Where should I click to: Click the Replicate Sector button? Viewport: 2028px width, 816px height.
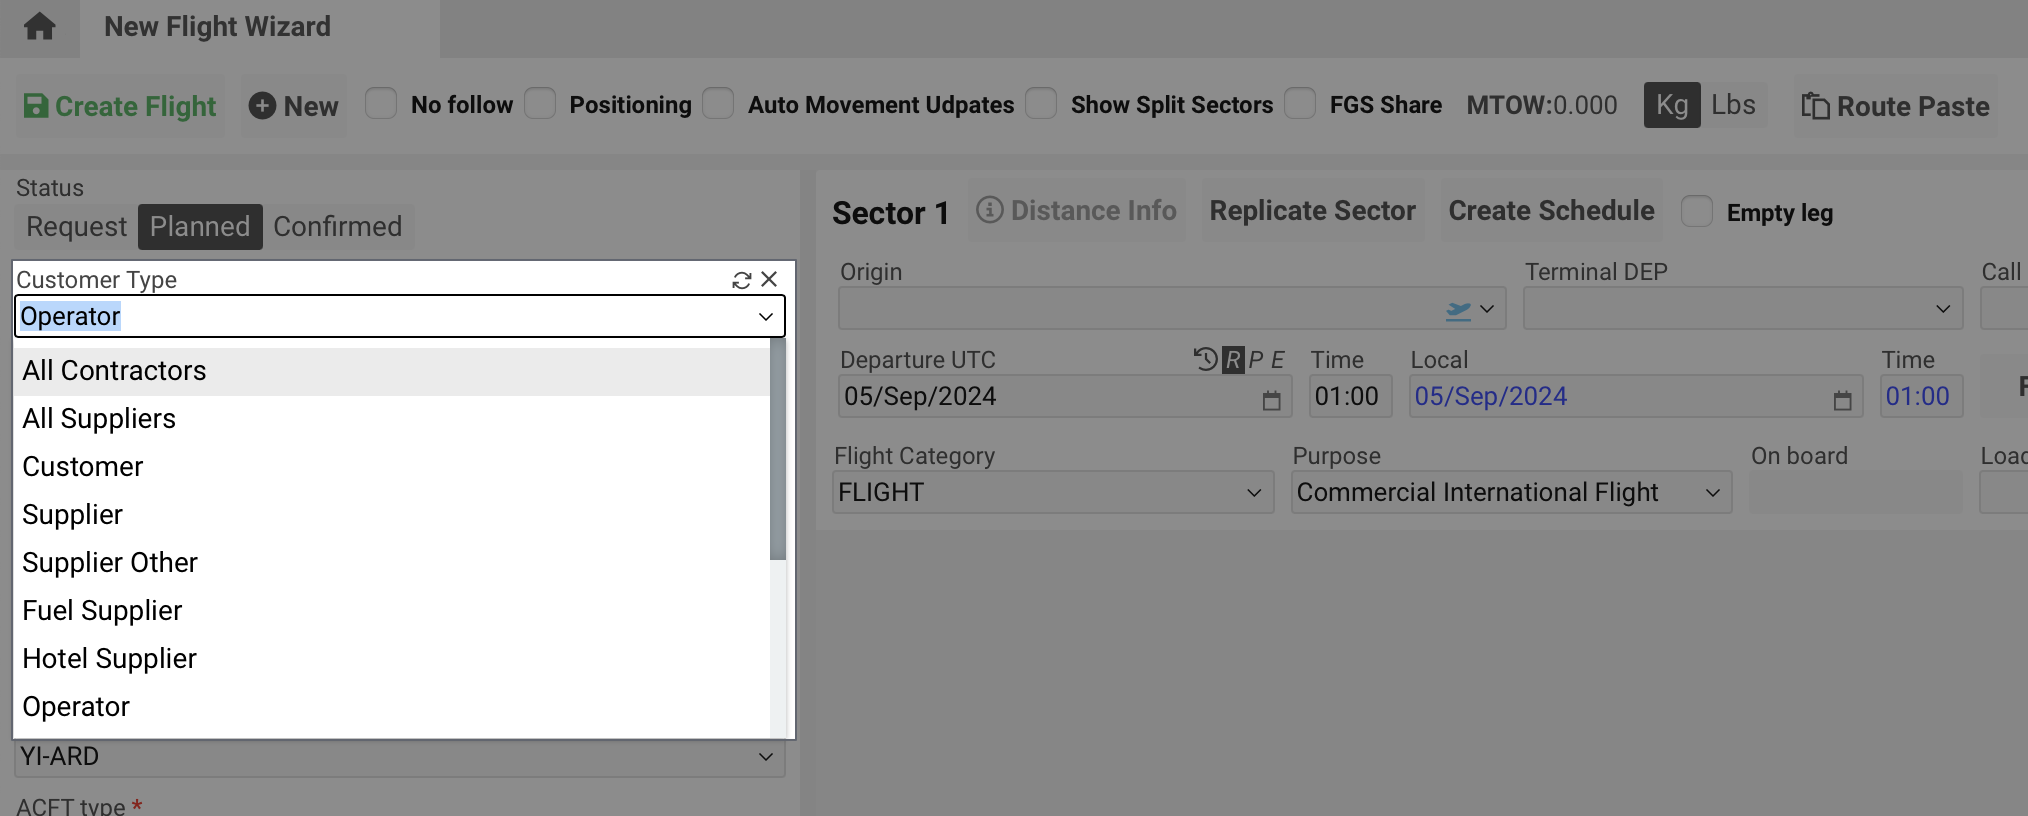[1312, 211]
